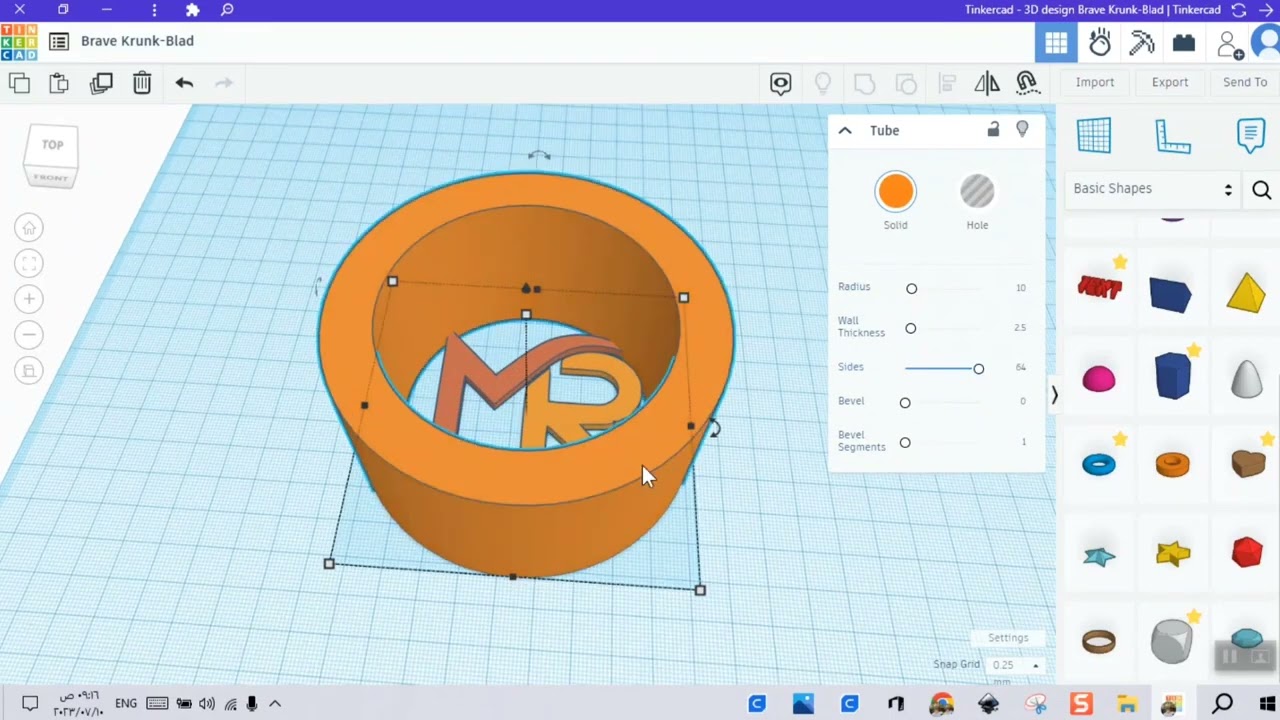
Task: Open the Tinkercad logo home link
Action: tap(19, 41)
